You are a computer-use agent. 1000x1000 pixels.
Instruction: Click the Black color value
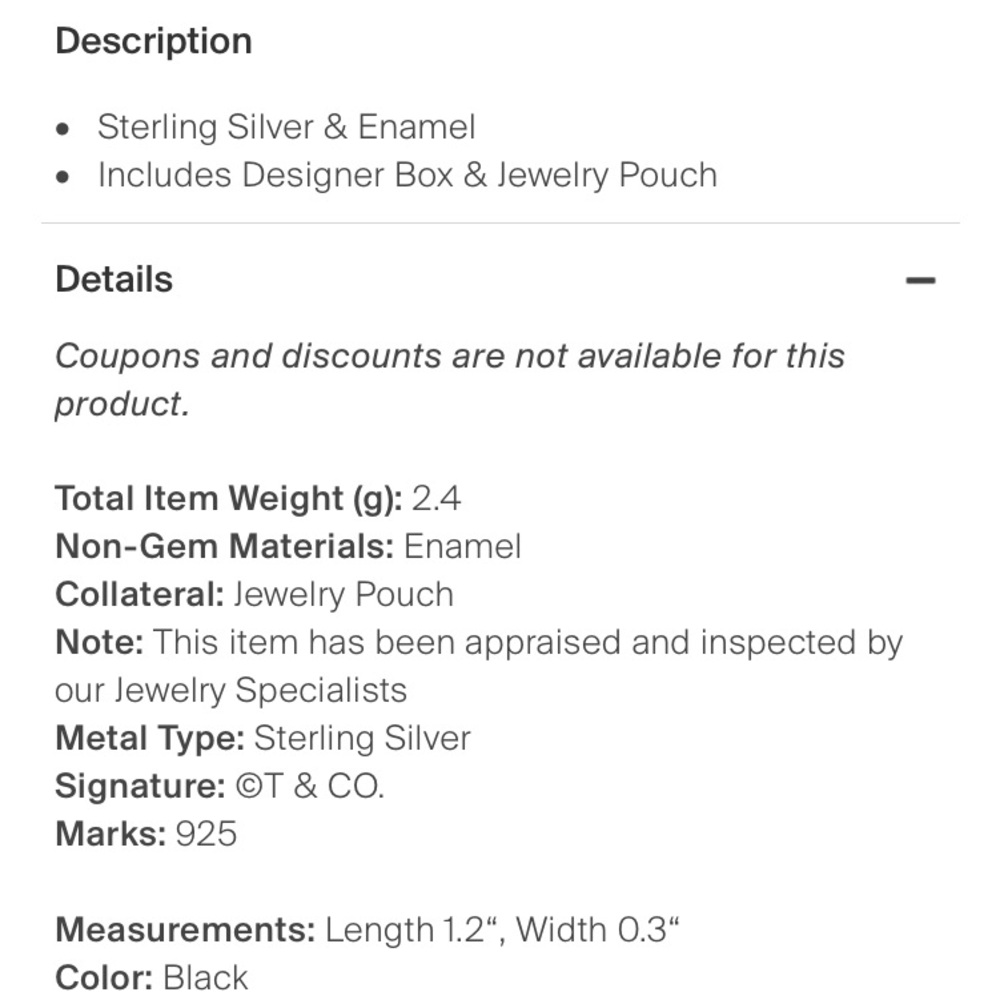click(205, 978)
